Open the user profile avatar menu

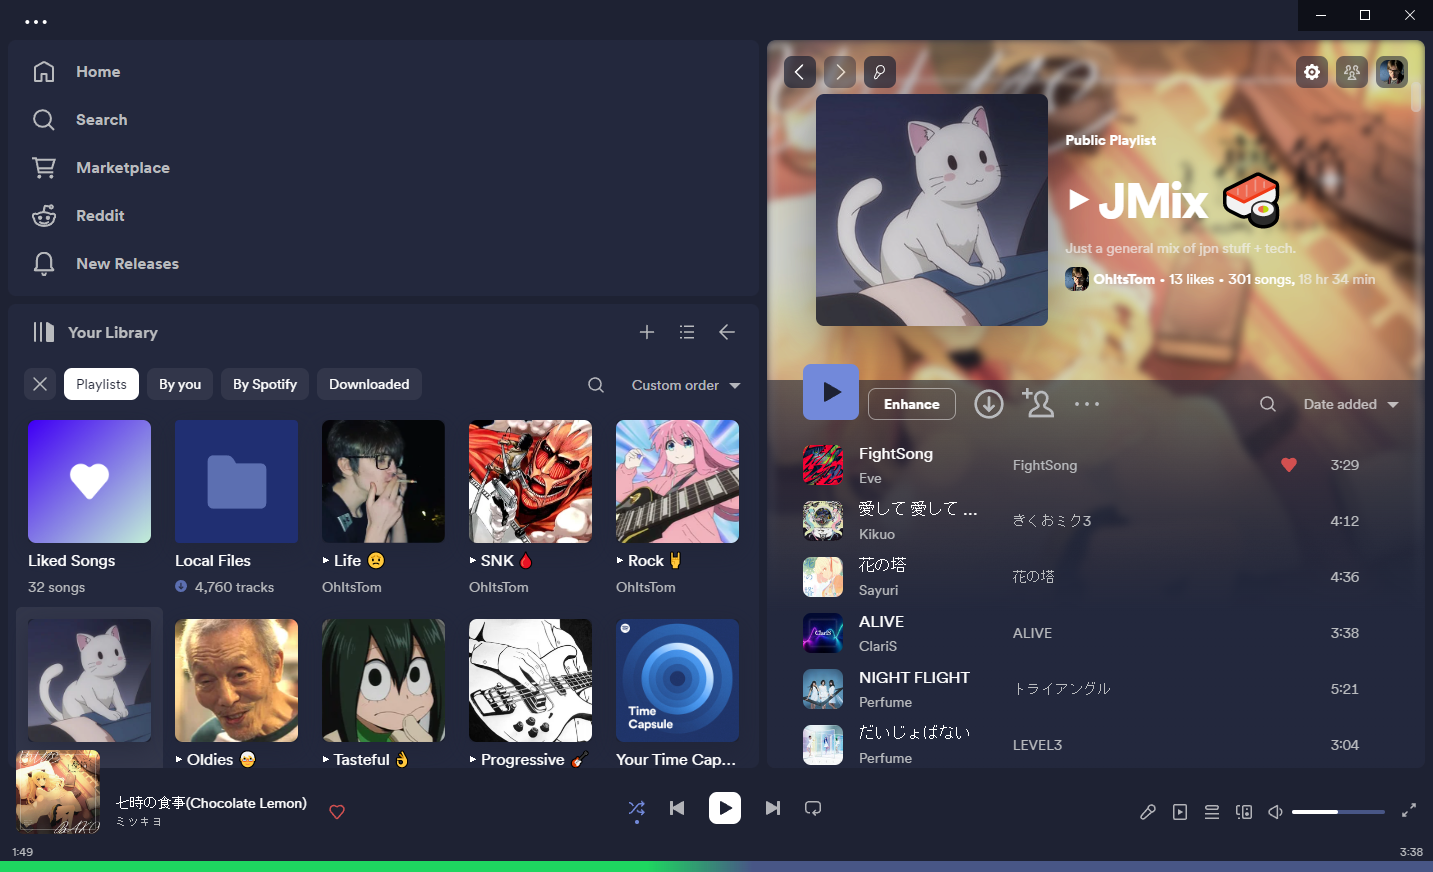pyautogui.click(x=1392, y=72)
